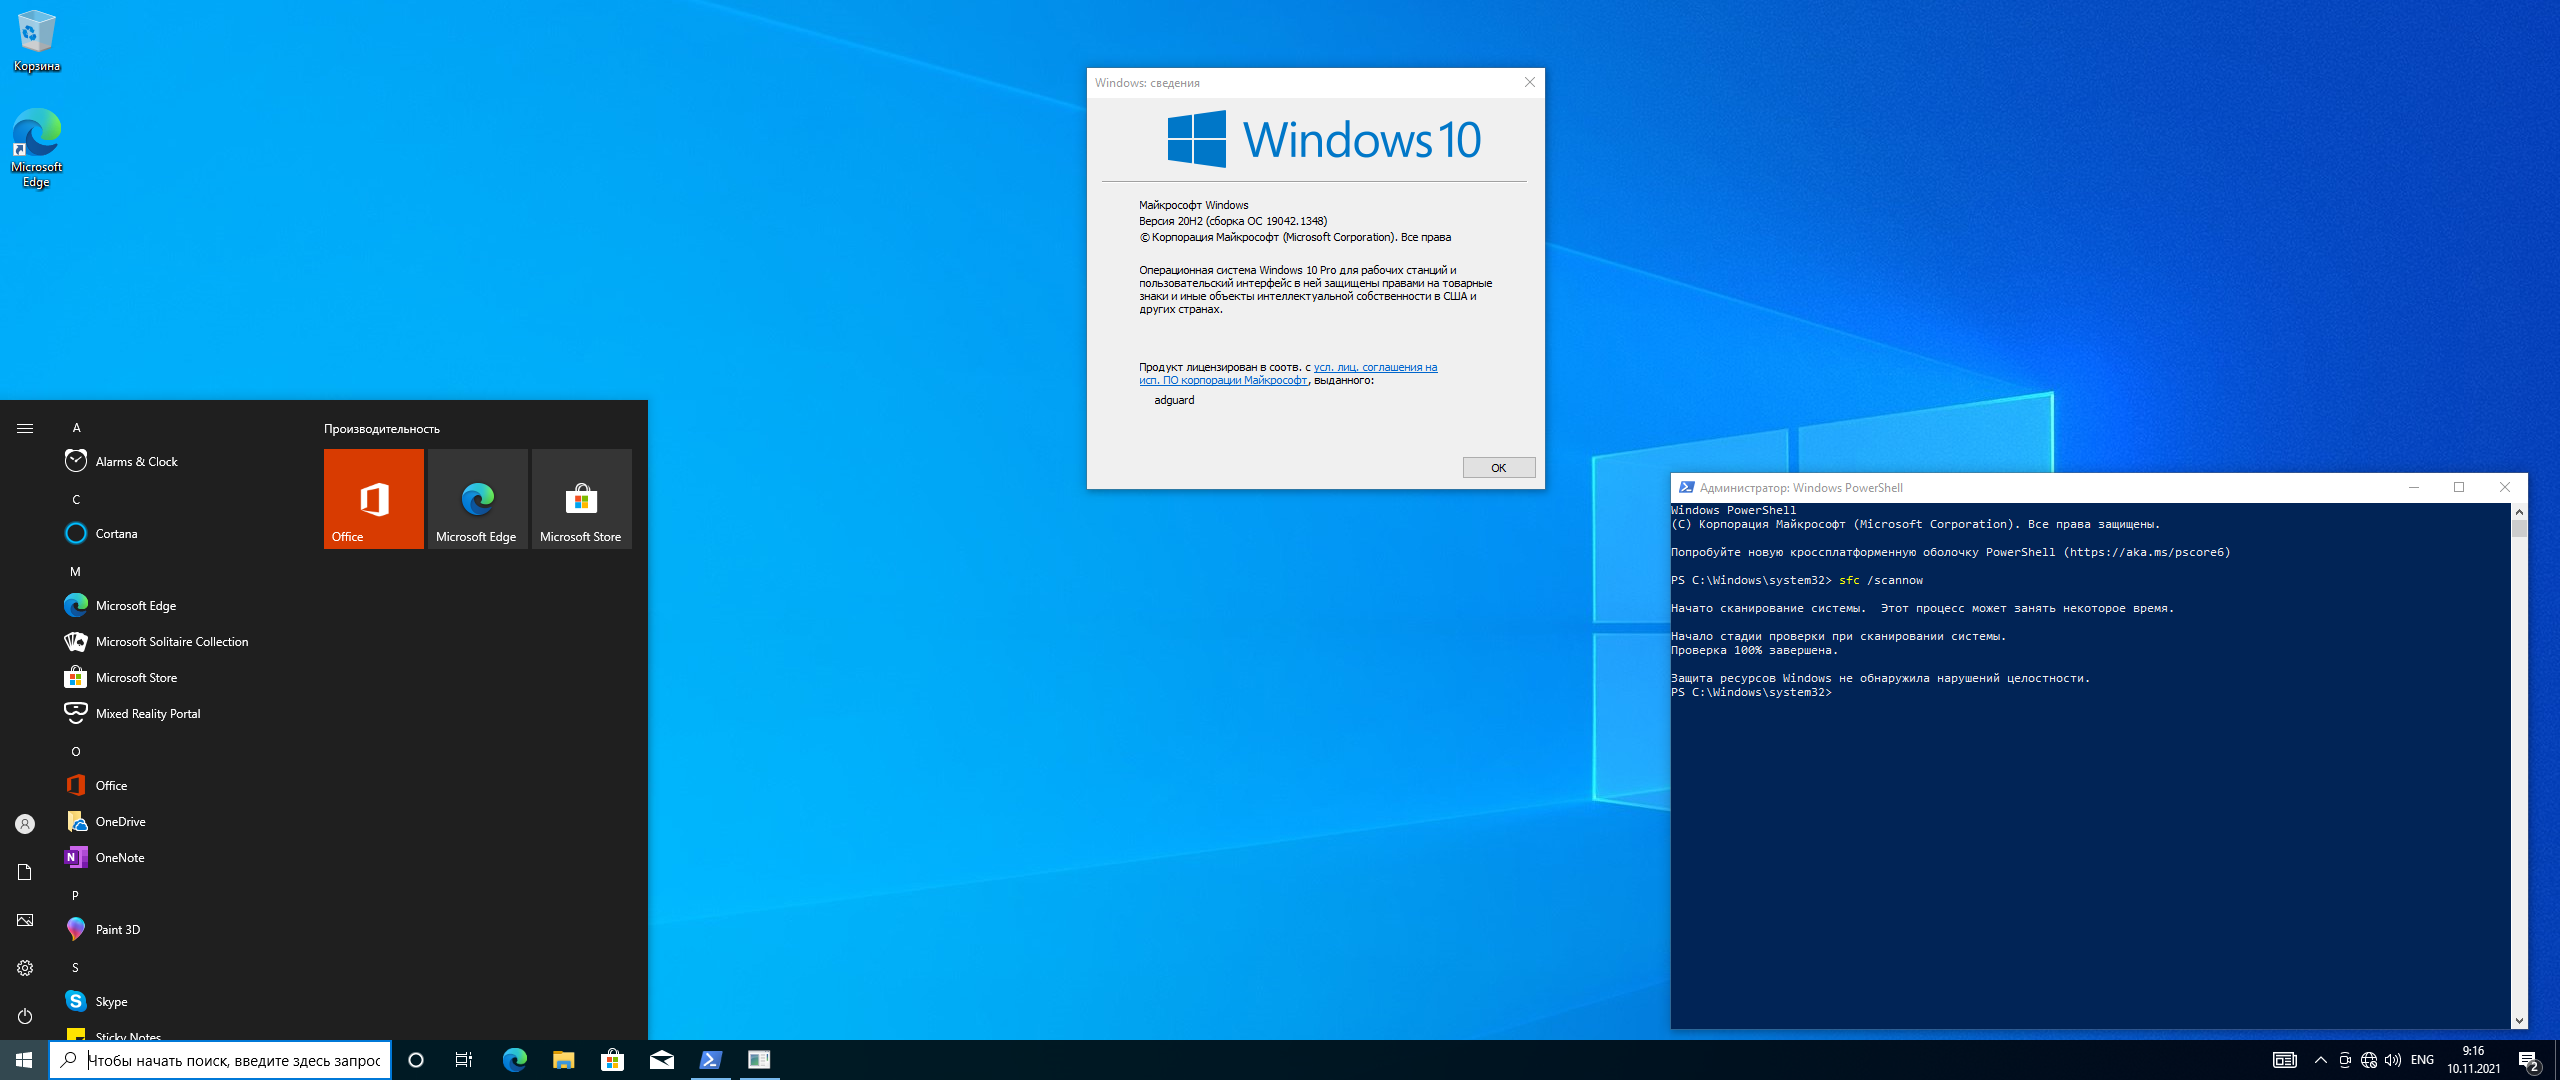
Task: Switch to PowerShell via taskbar button
Action: point(710,1060)
